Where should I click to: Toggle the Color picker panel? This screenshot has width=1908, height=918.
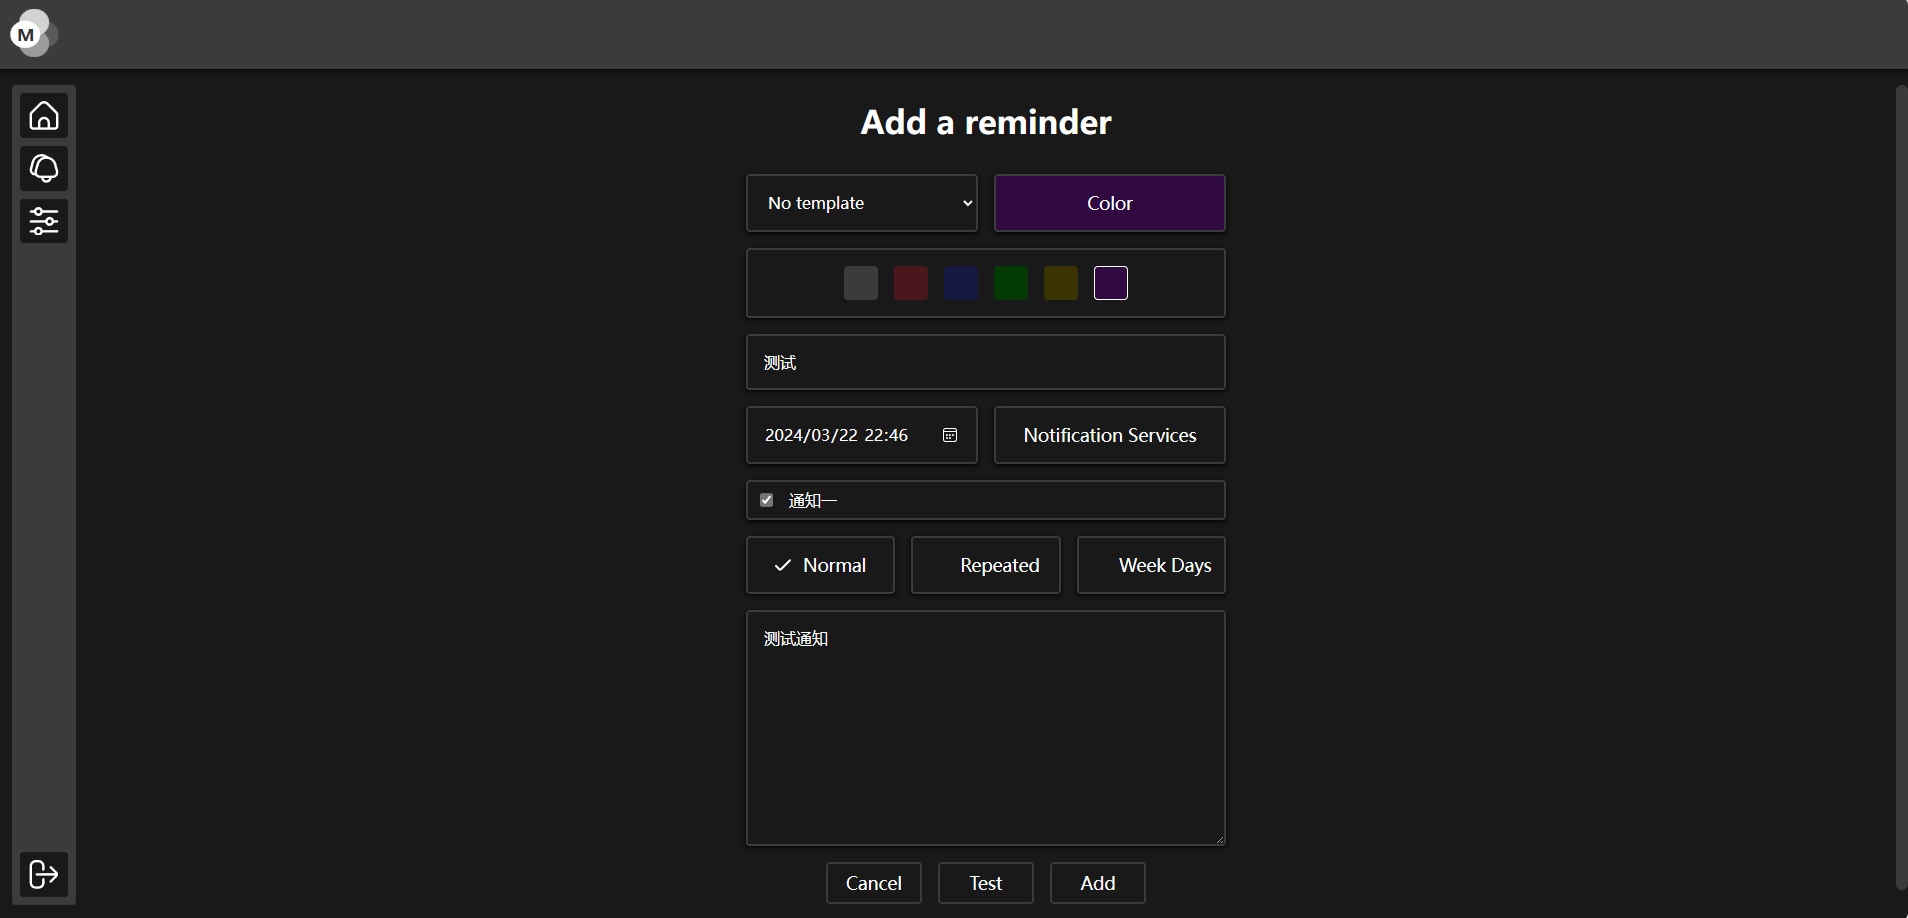1109,203
